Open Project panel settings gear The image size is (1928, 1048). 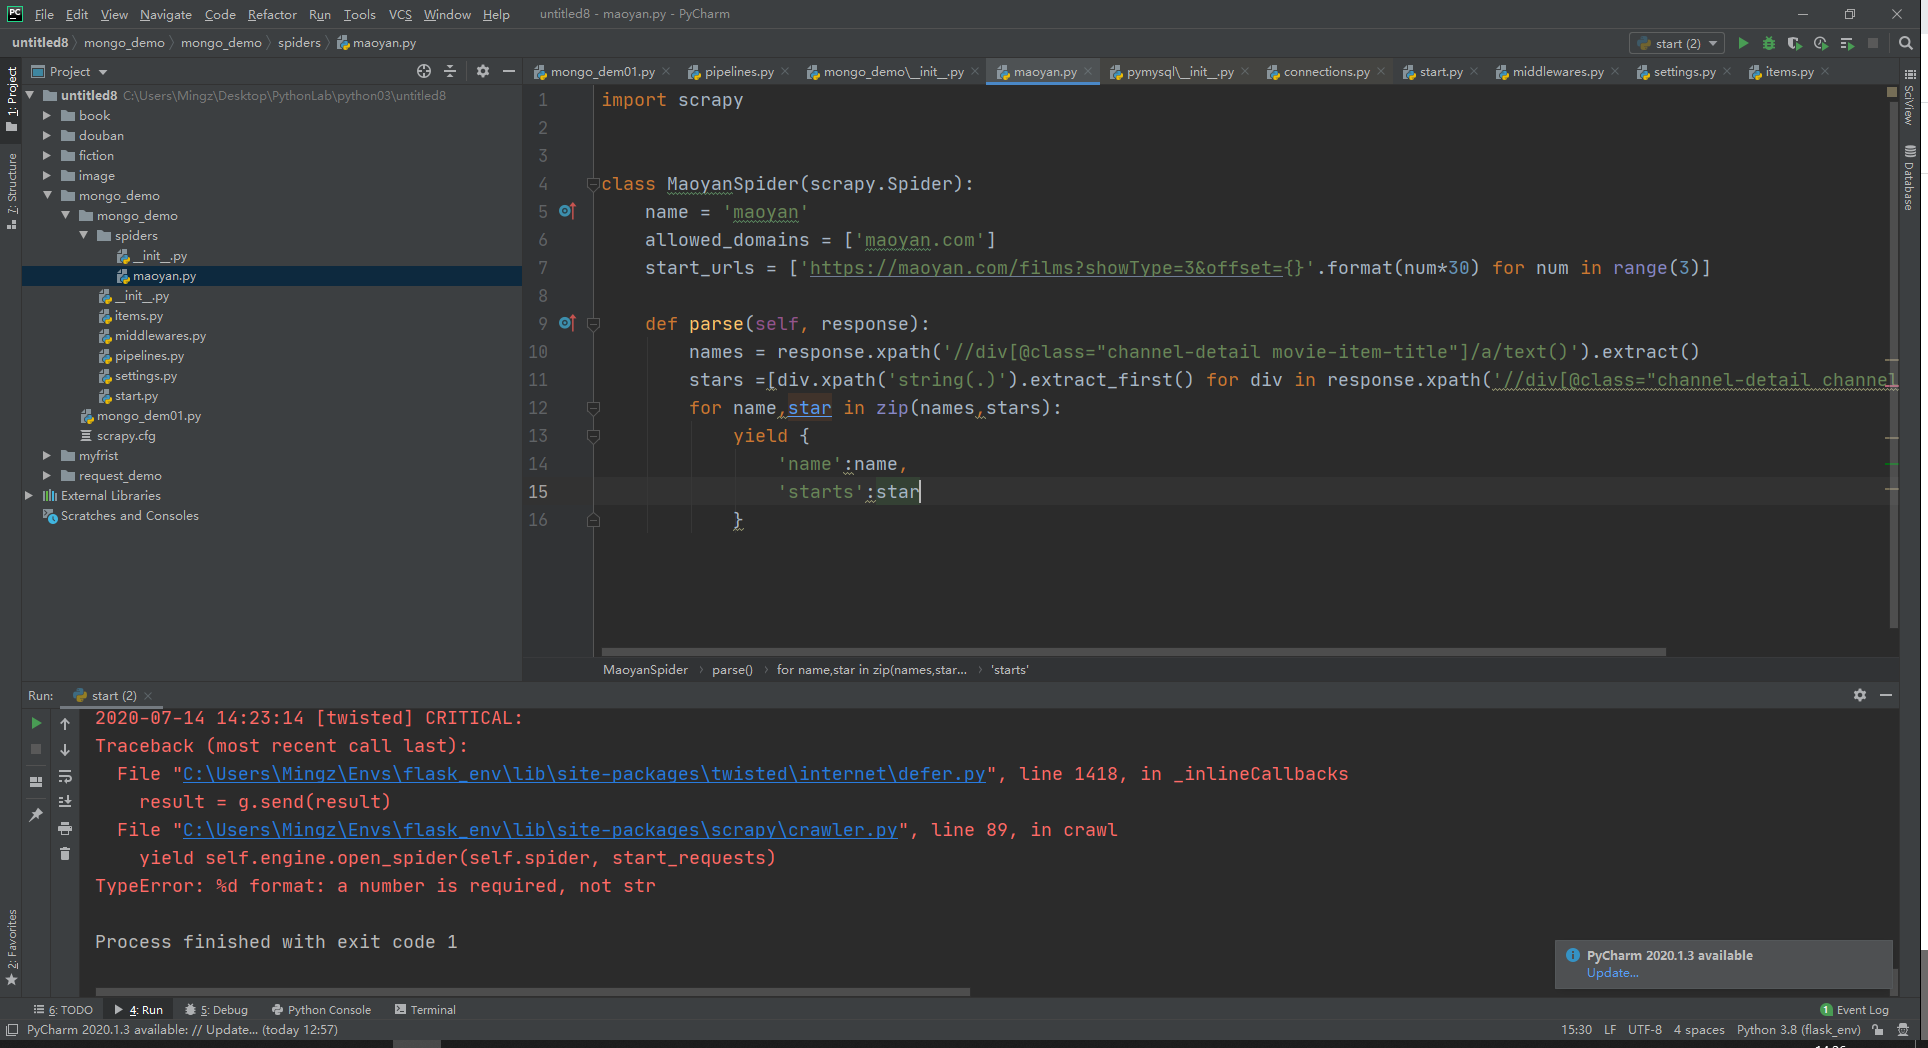pyautogui.click(x=483, y=71)
